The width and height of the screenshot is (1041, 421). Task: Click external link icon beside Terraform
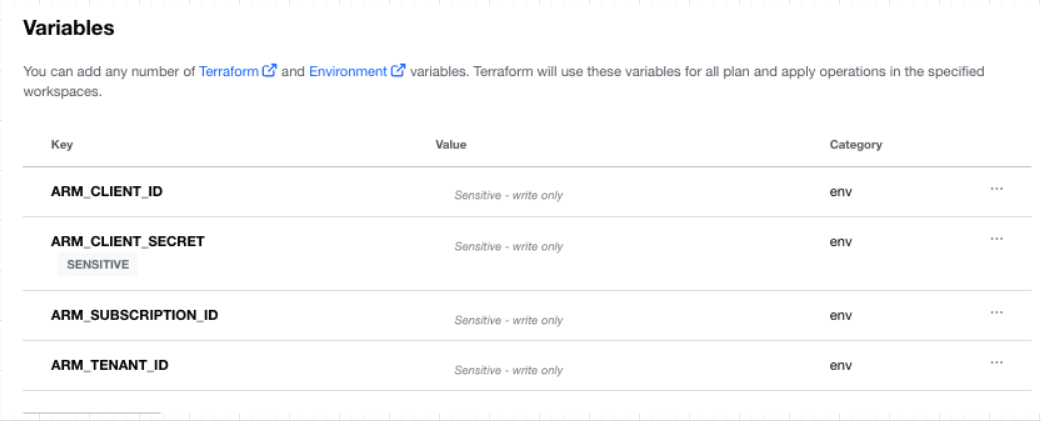pyautogui.click(x=269, y=72)
